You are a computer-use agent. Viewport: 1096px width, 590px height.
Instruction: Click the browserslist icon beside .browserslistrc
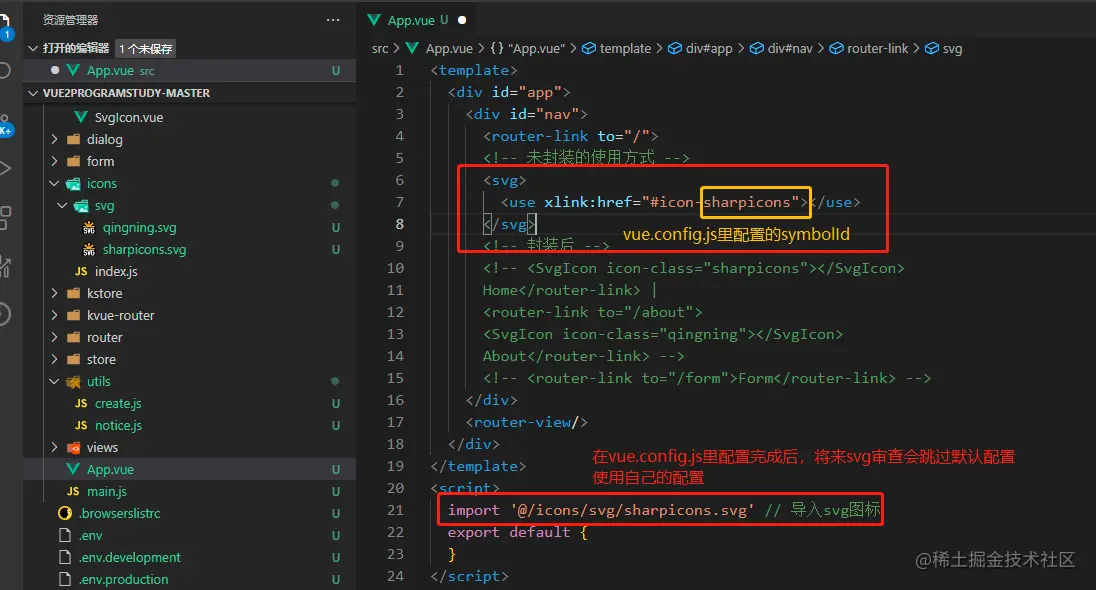(65, 513)
